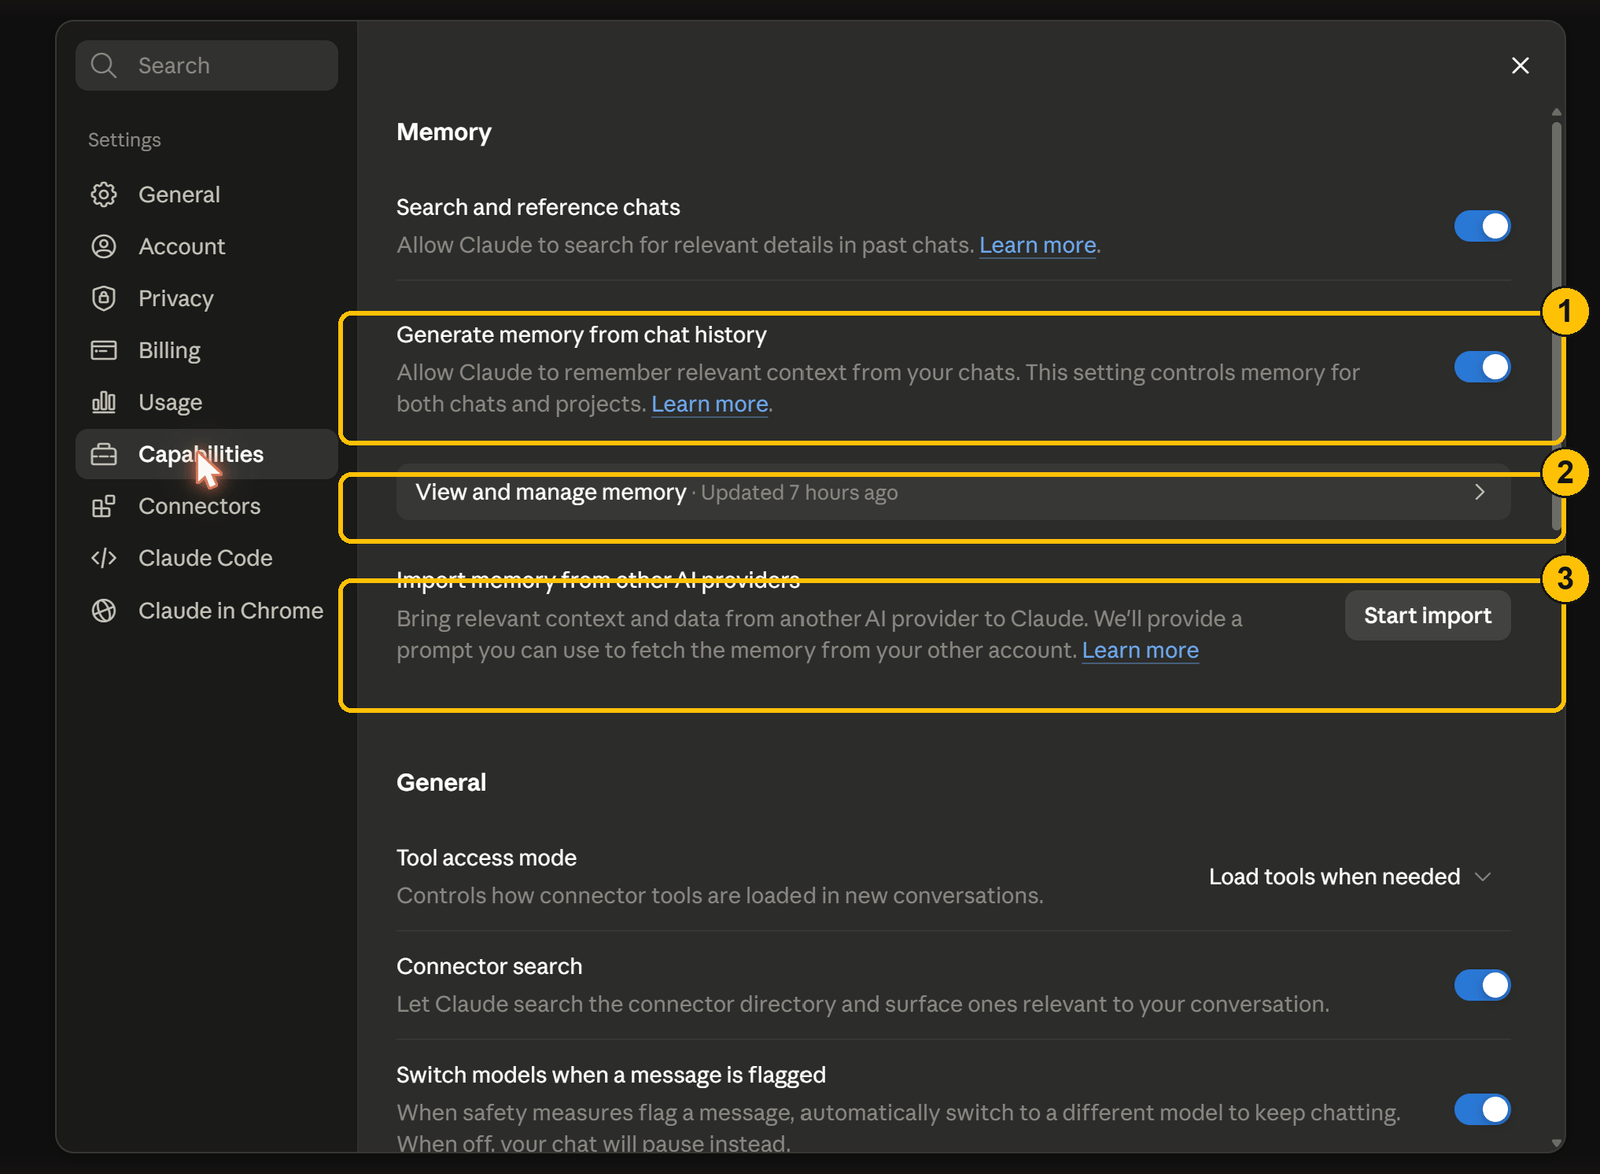This screenshot has height=1174, width=1600.
Task: Open View and manage memory
Action: 953,492
